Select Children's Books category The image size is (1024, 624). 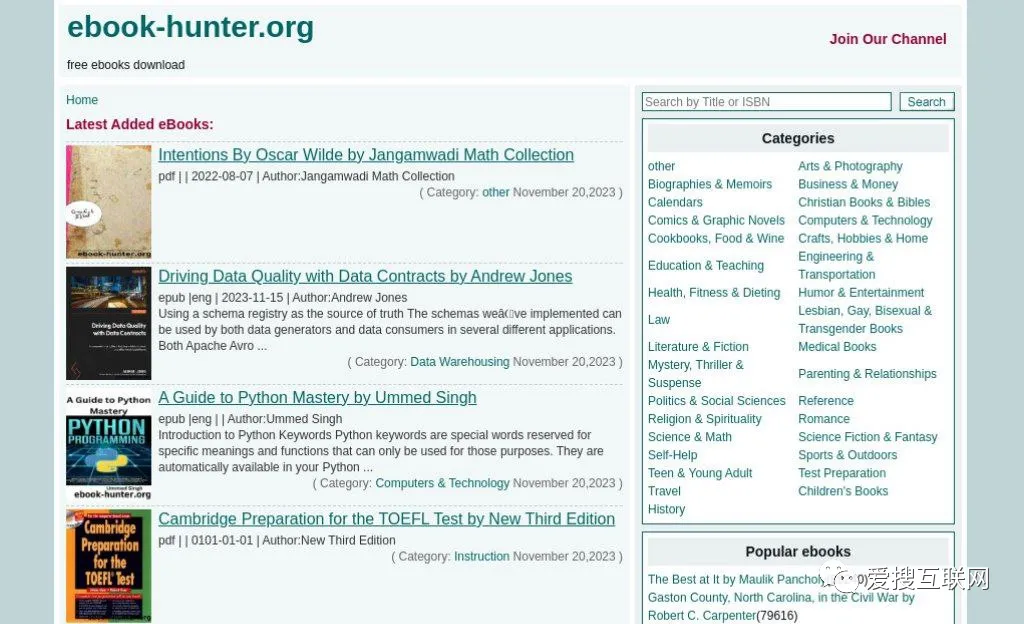[x=843, y=491]
